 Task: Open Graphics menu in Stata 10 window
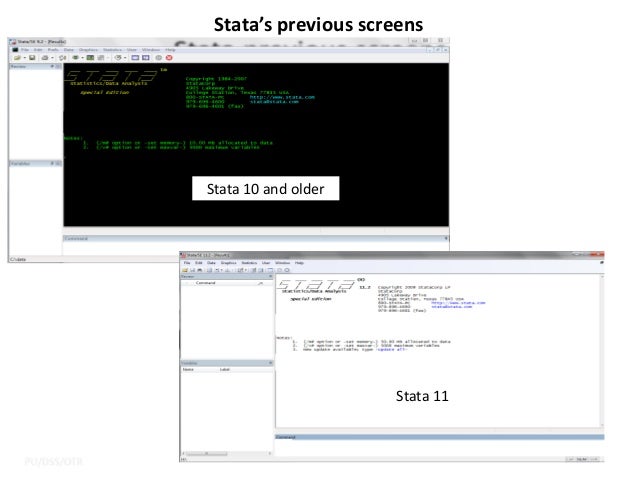pyautogui.click(x=88, y=50)
